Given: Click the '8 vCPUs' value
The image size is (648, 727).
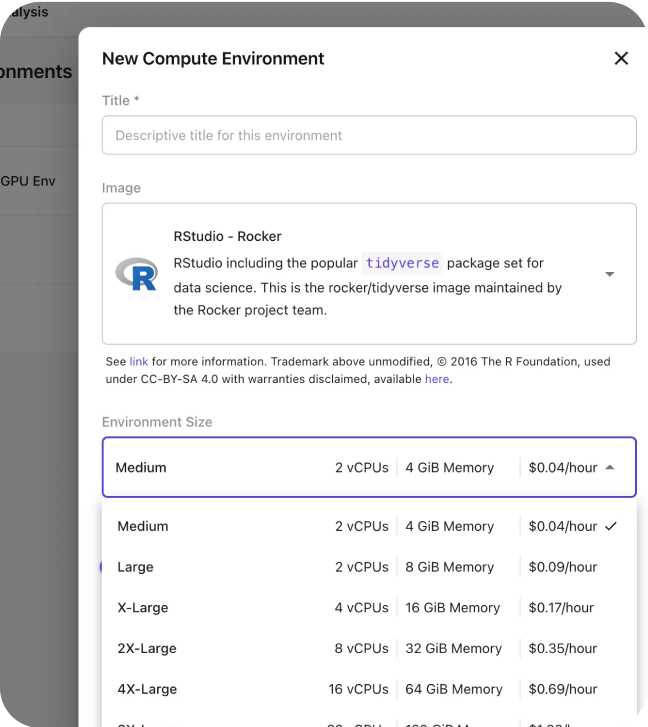Looking at the screenshot, I should point(362,649).
